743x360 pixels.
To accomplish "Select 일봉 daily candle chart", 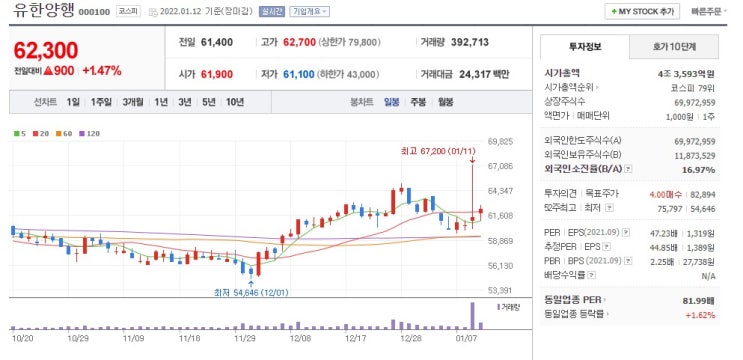I will pos(392,102).
